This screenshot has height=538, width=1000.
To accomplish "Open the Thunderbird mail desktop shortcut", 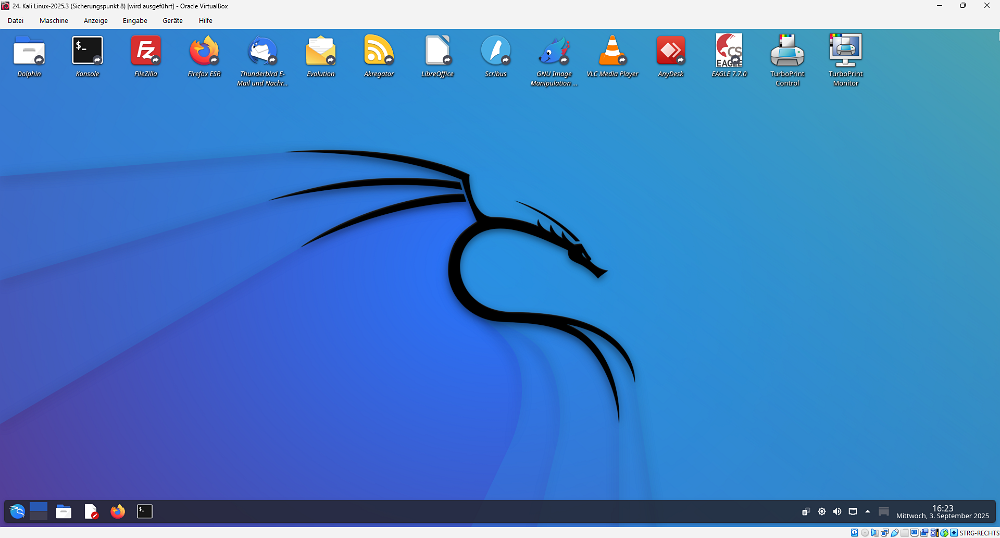I will [x=263, y=50].
